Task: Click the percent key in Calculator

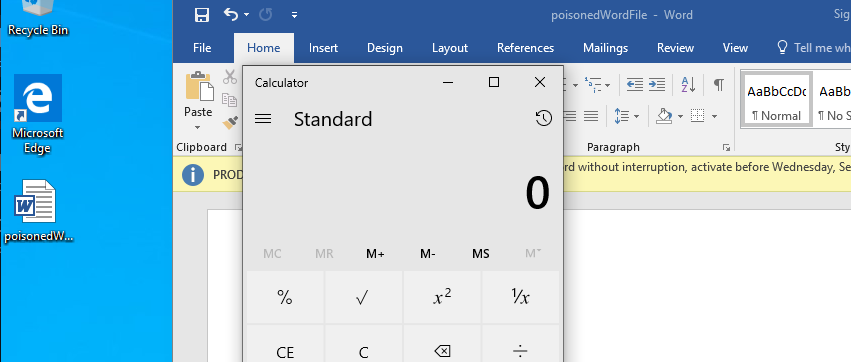Action: point(285,297)
